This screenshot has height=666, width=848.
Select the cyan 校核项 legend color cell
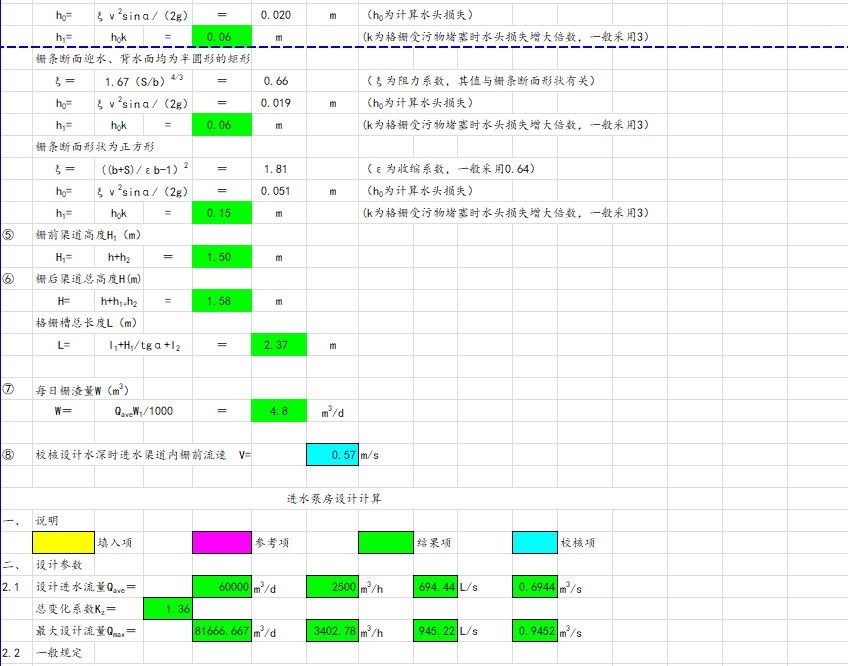[535, 543]
